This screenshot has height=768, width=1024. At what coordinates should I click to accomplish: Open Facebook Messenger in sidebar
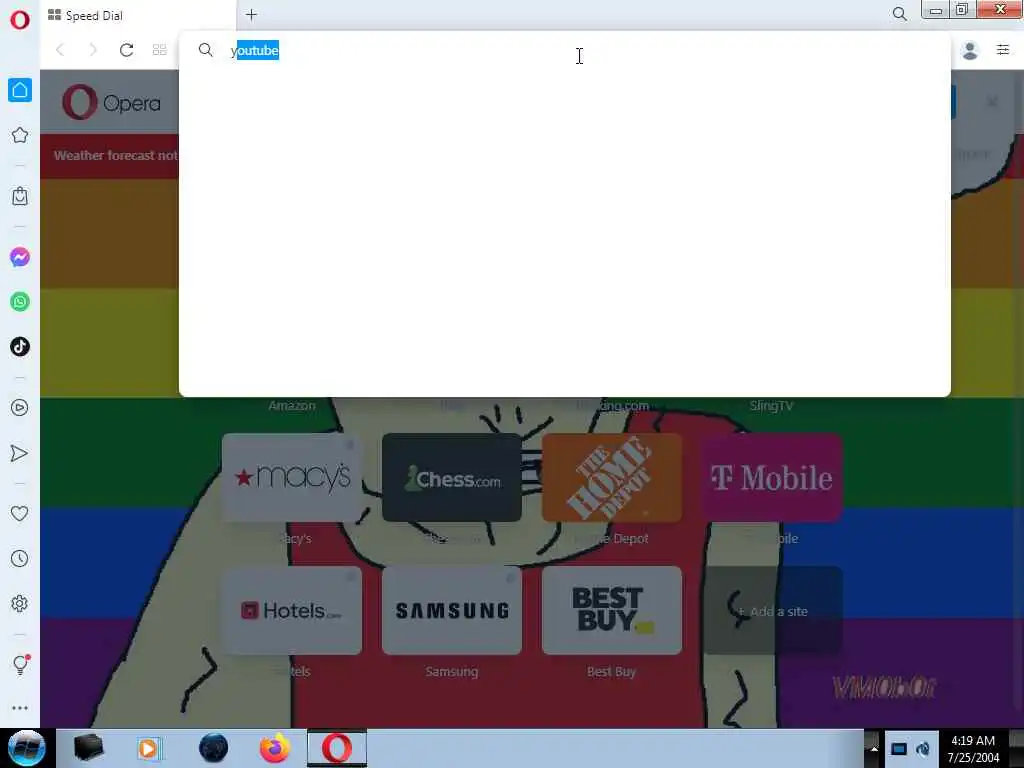pyautogui.click(x=20, y=257)
